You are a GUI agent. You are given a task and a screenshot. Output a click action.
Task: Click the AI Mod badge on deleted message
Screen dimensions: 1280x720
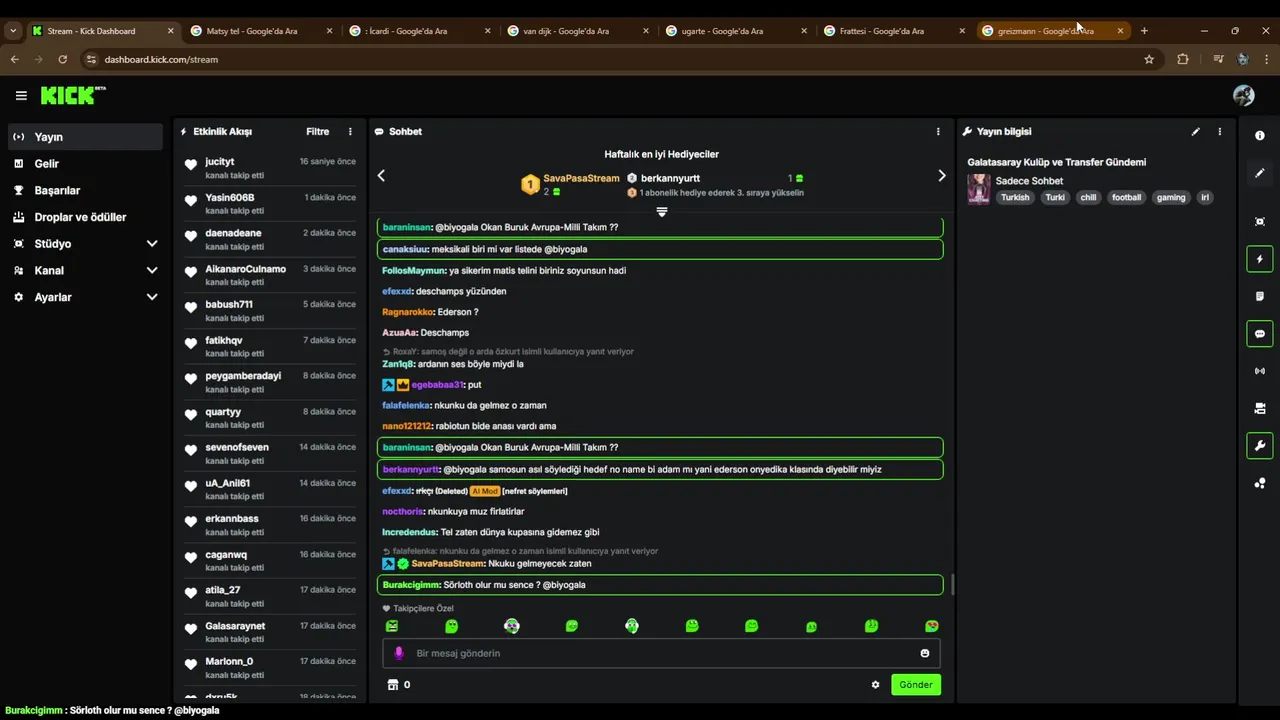[x=484, y=491]
